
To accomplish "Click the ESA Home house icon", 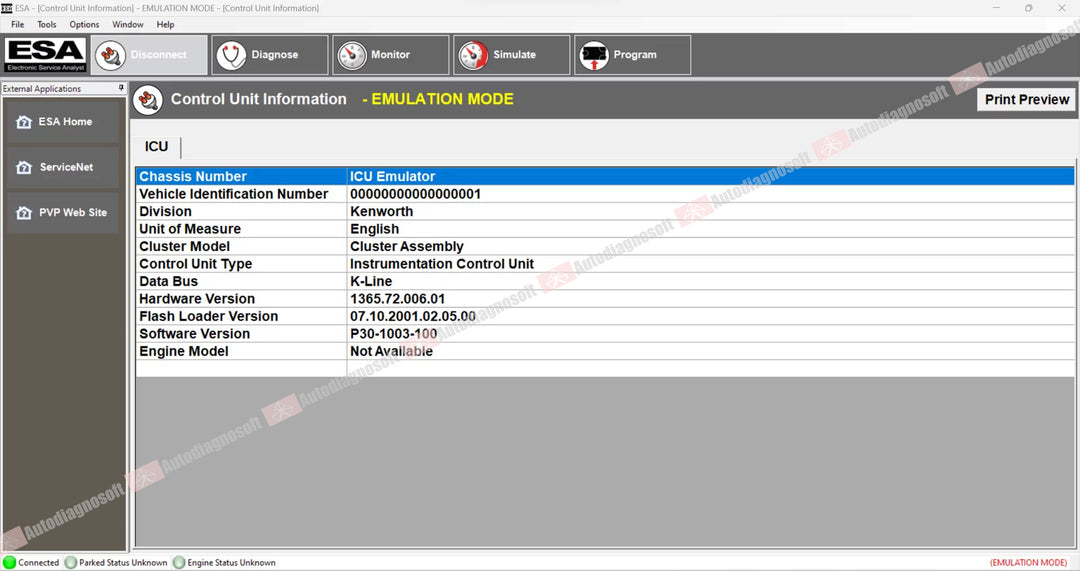I will (23, 122).
